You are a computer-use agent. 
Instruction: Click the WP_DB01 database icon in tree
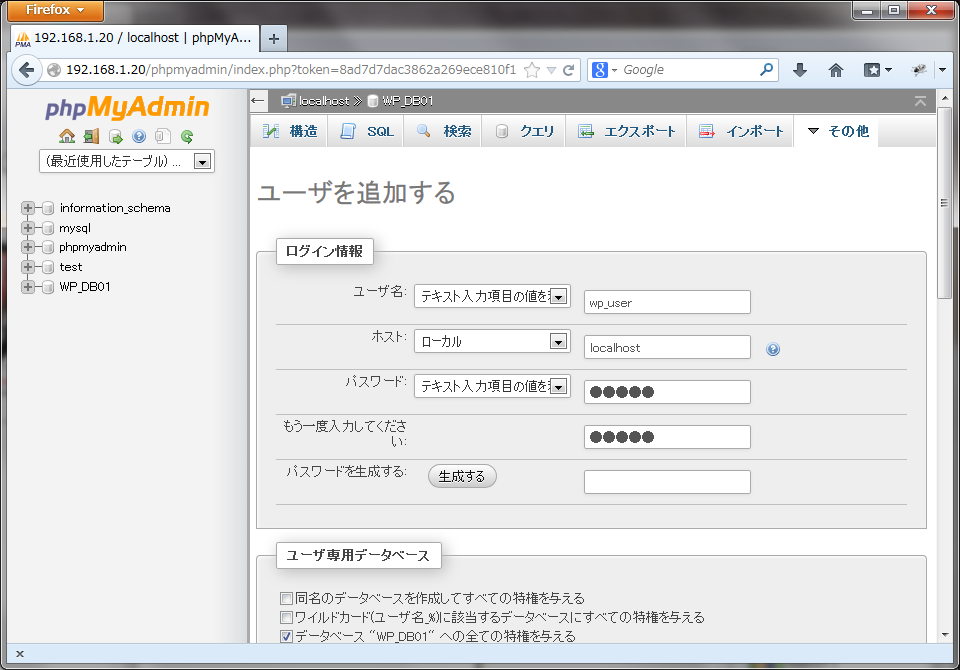click(x=48, y=287)
